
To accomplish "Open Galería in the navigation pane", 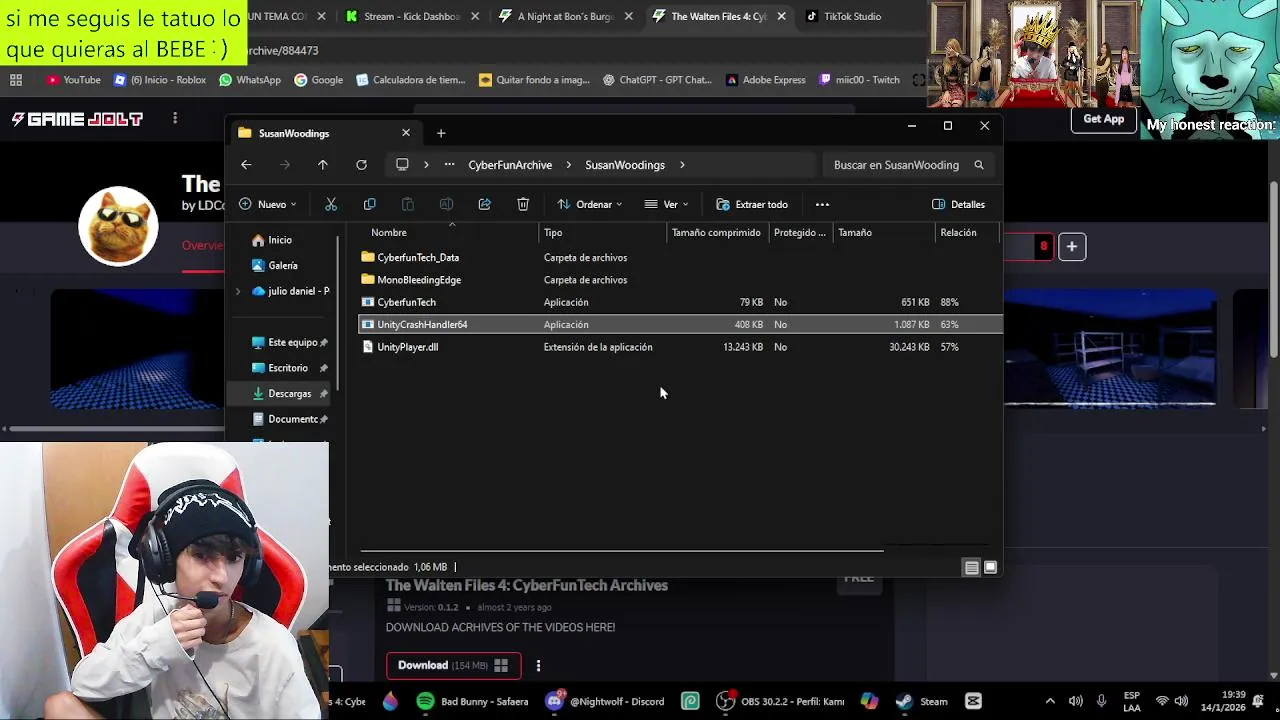I will click(274, 266).
